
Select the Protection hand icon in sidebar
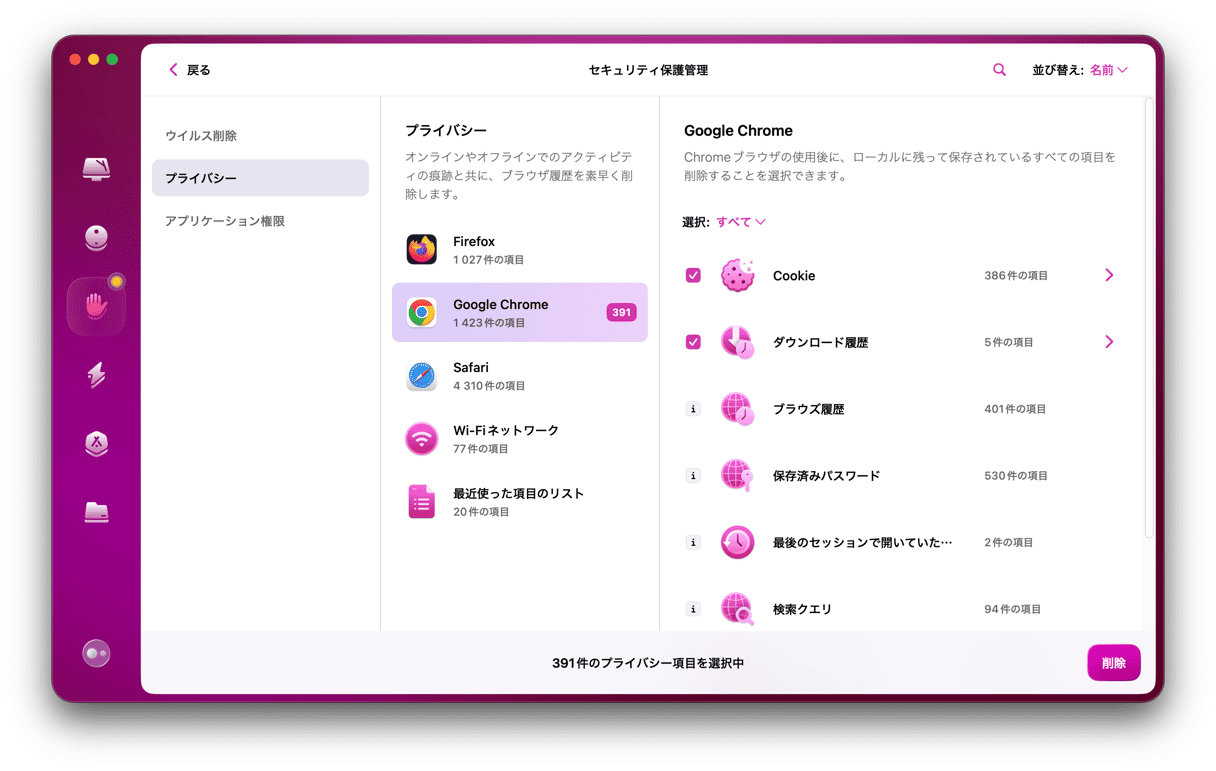pos(96,305)
